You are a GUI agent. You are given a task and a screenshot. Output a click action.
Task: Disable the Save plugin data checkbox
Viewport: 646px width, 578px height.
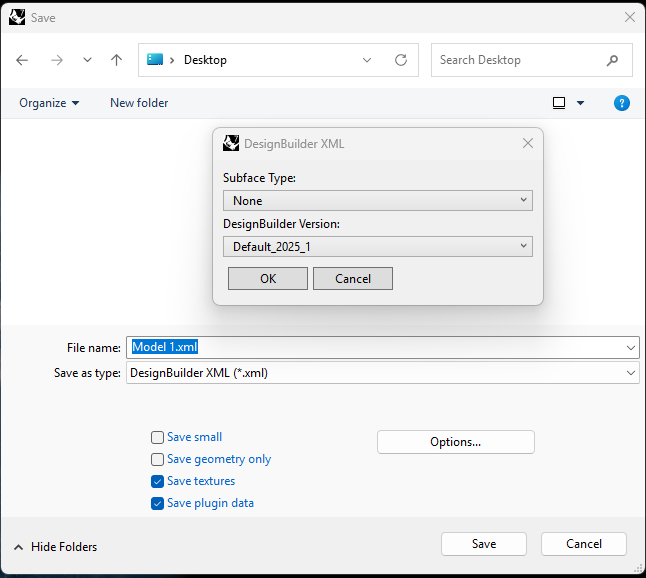pyautogui.click(x=157, y=503)
